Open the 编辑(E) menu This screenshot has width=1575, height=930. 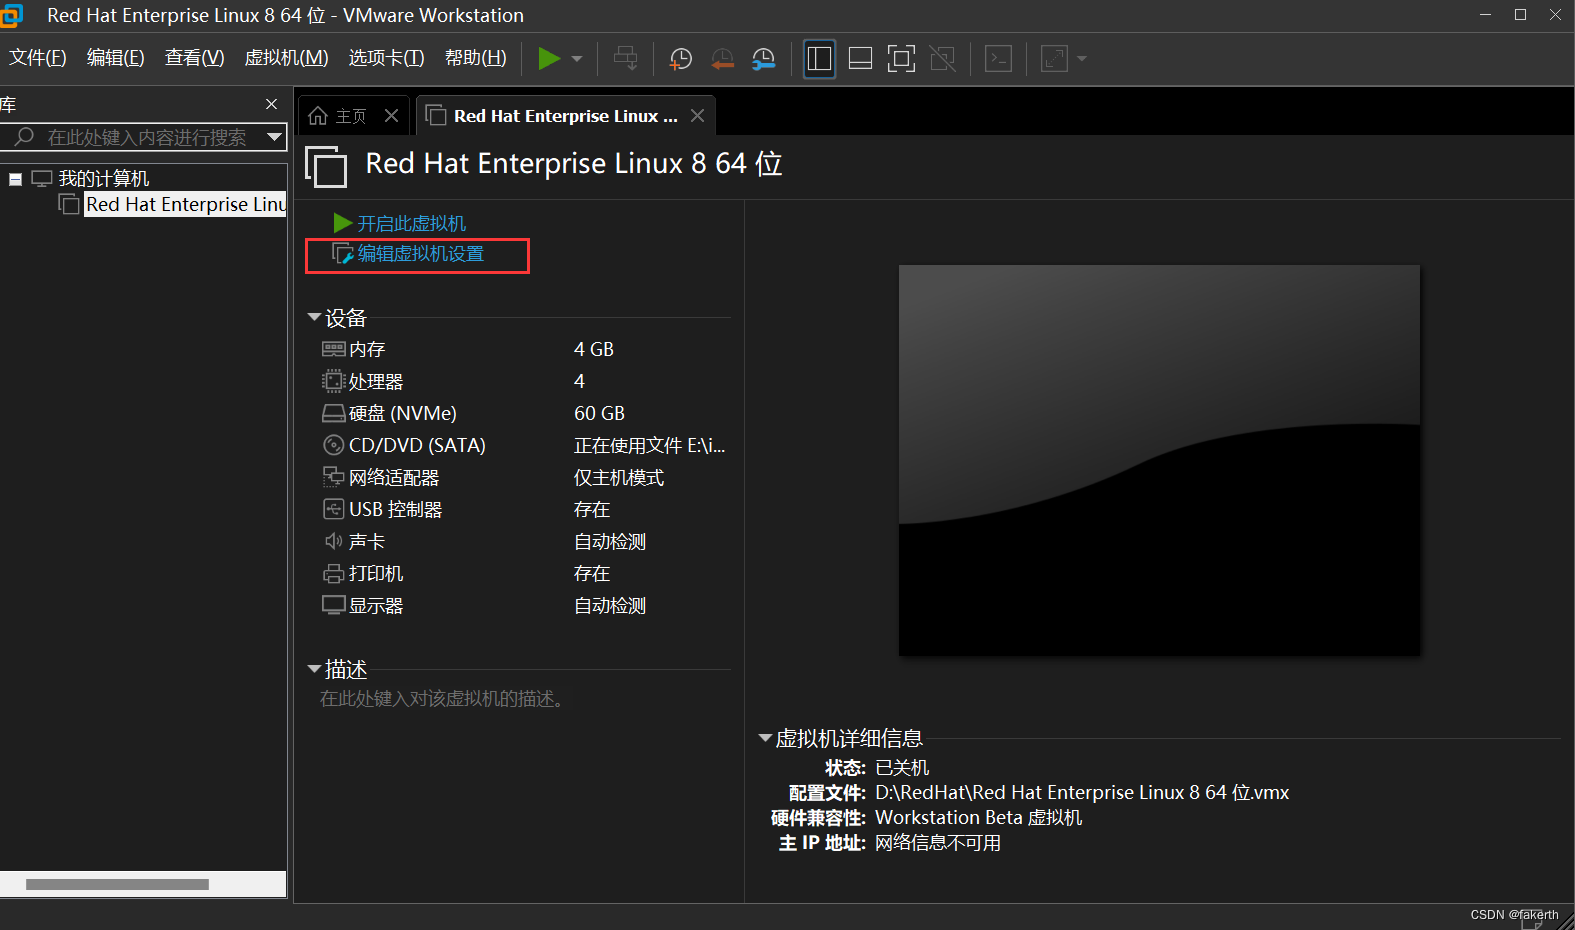click(116, 58)
